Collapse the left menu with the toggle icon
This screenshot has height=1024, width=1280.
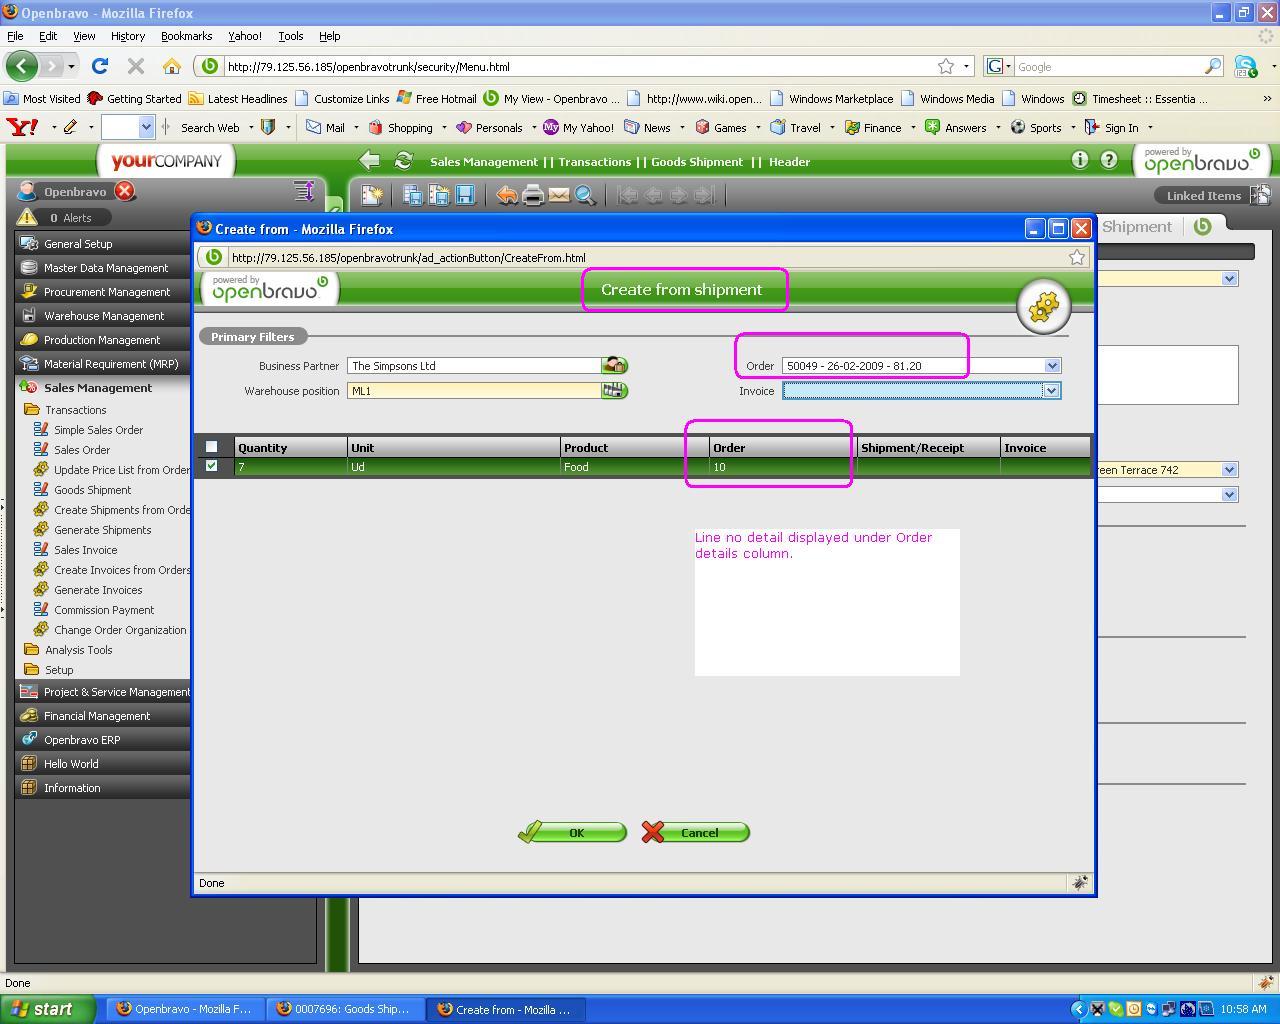pyautogui.click(x=304, y=190)
